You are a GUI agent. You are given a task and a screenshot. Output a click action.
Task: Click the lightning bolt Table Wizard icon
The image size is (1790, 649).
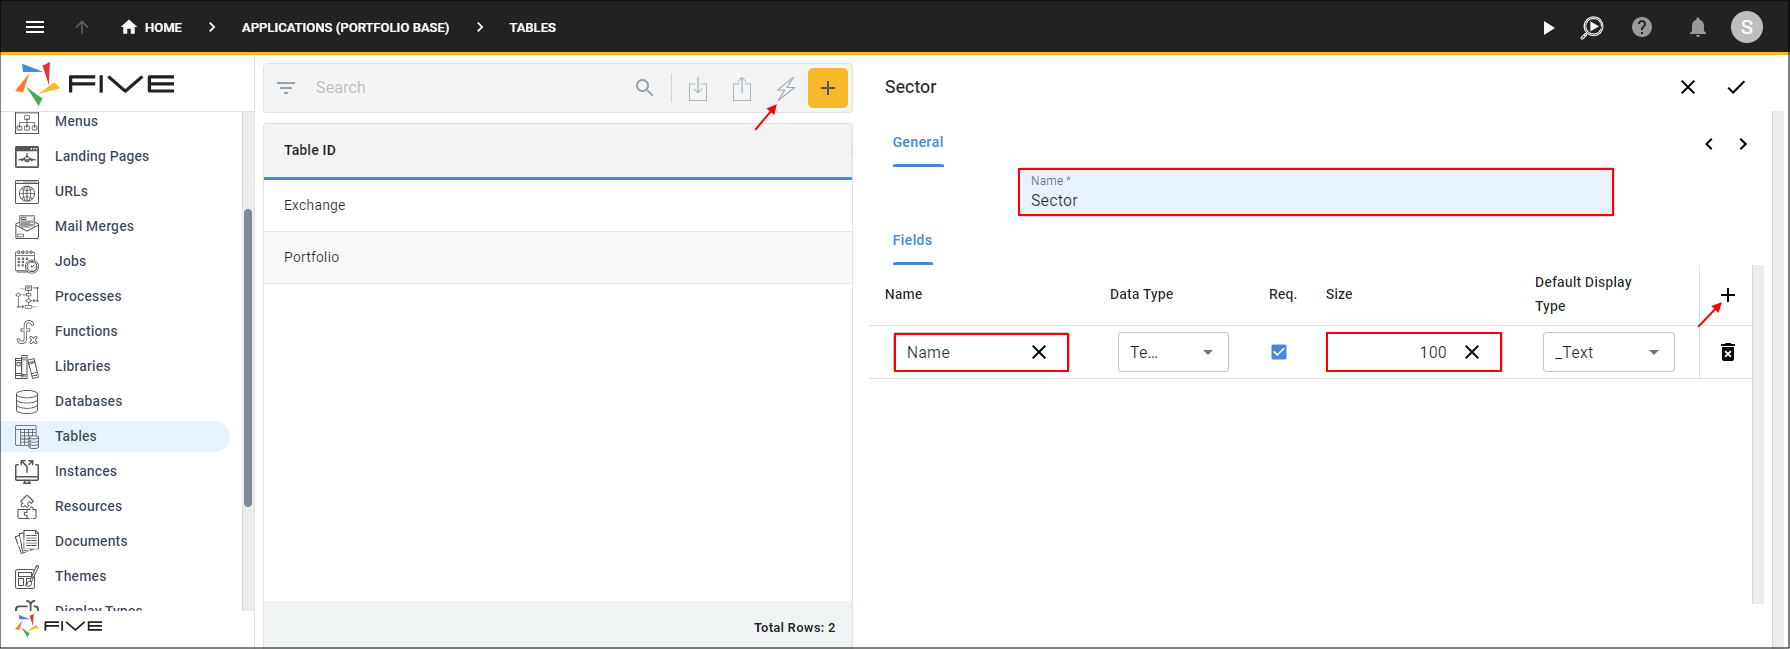[786, 88]
